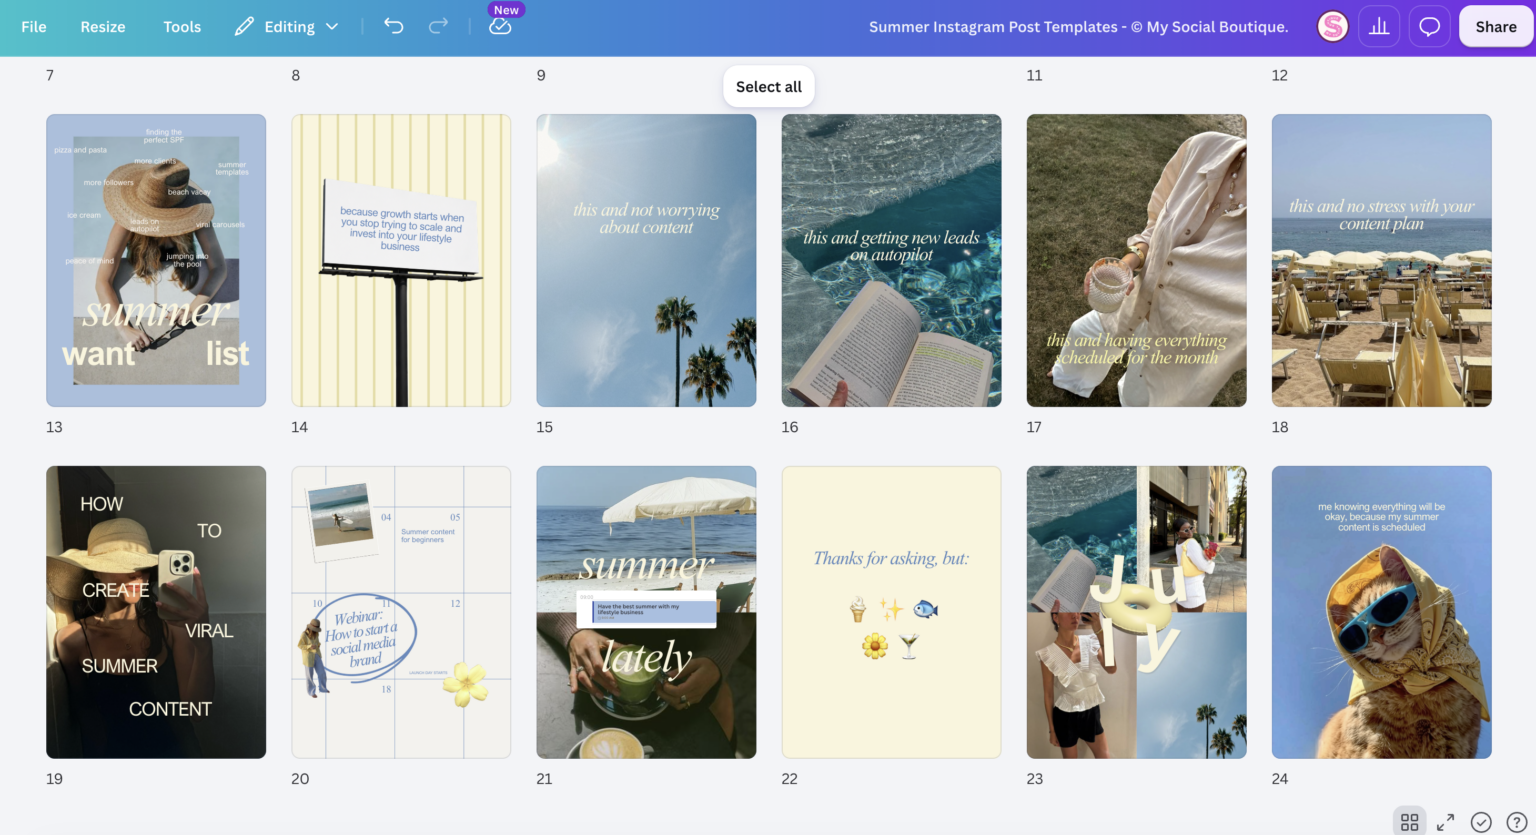Screen dimensions: 1536x835
Task: Open the pink S profile avatar
Action: 1332,27
